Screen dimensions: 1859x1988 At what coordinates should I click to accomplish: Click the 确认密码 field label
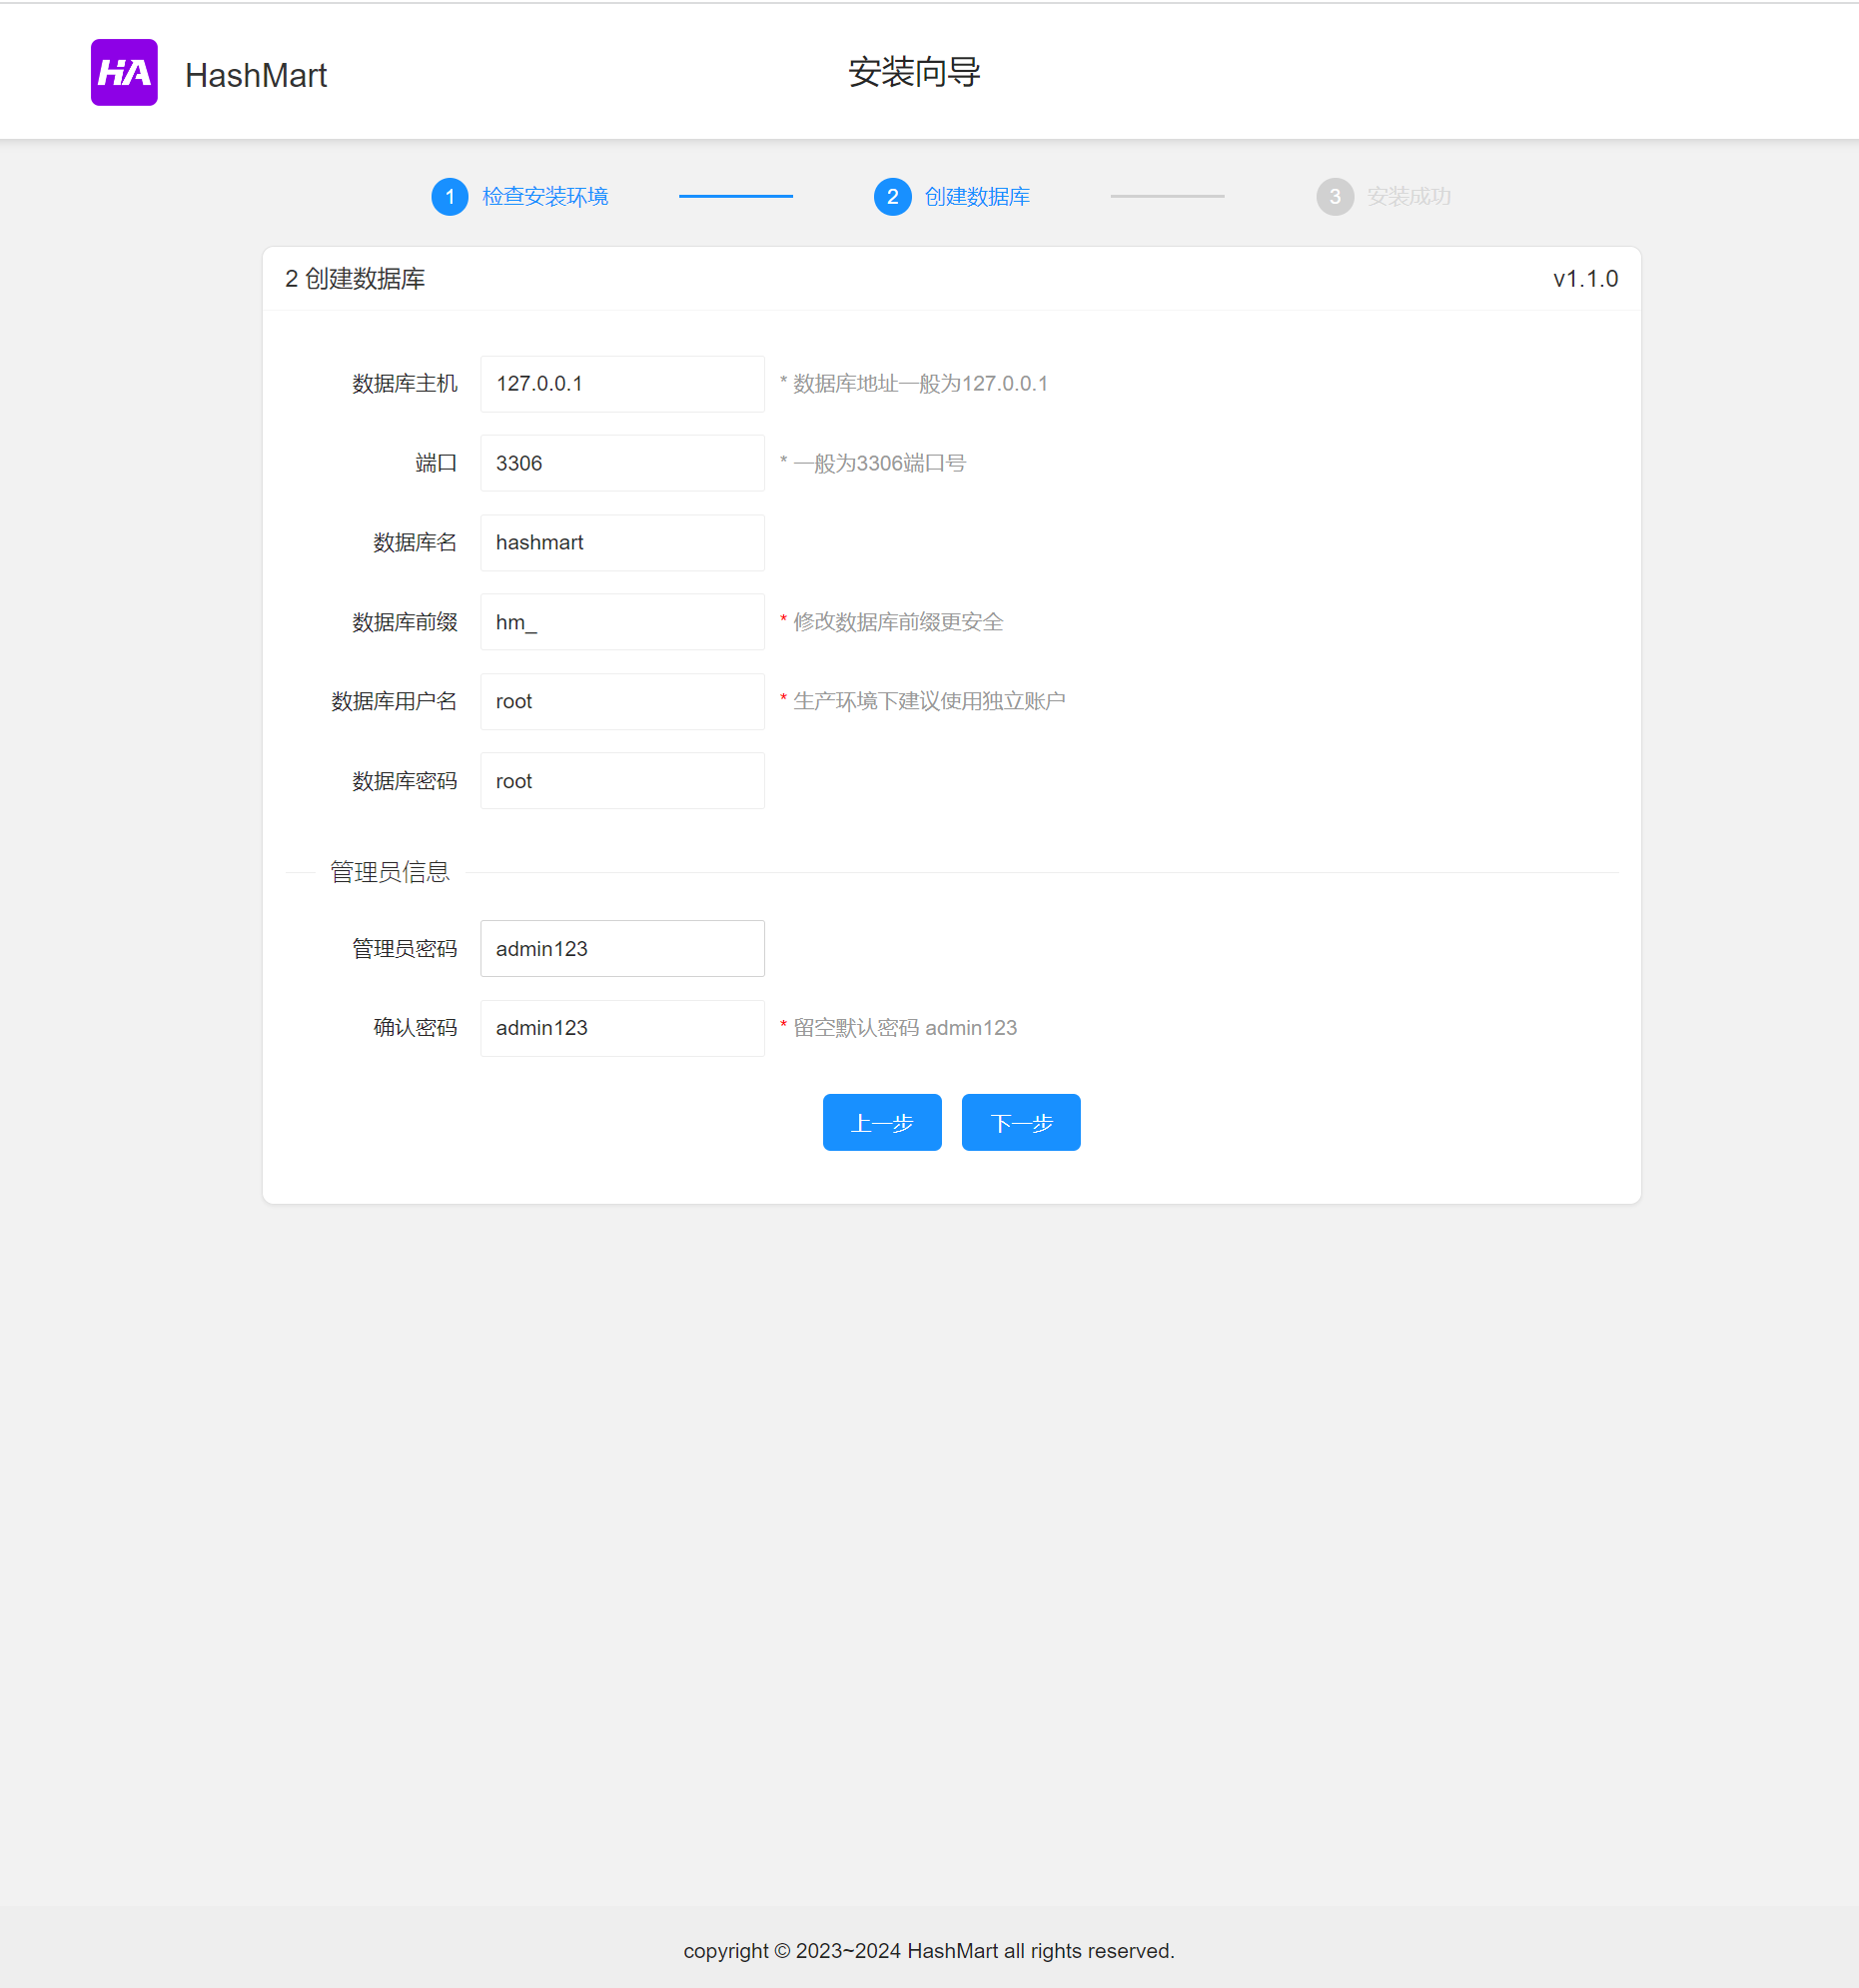(x=415, y=1029)
